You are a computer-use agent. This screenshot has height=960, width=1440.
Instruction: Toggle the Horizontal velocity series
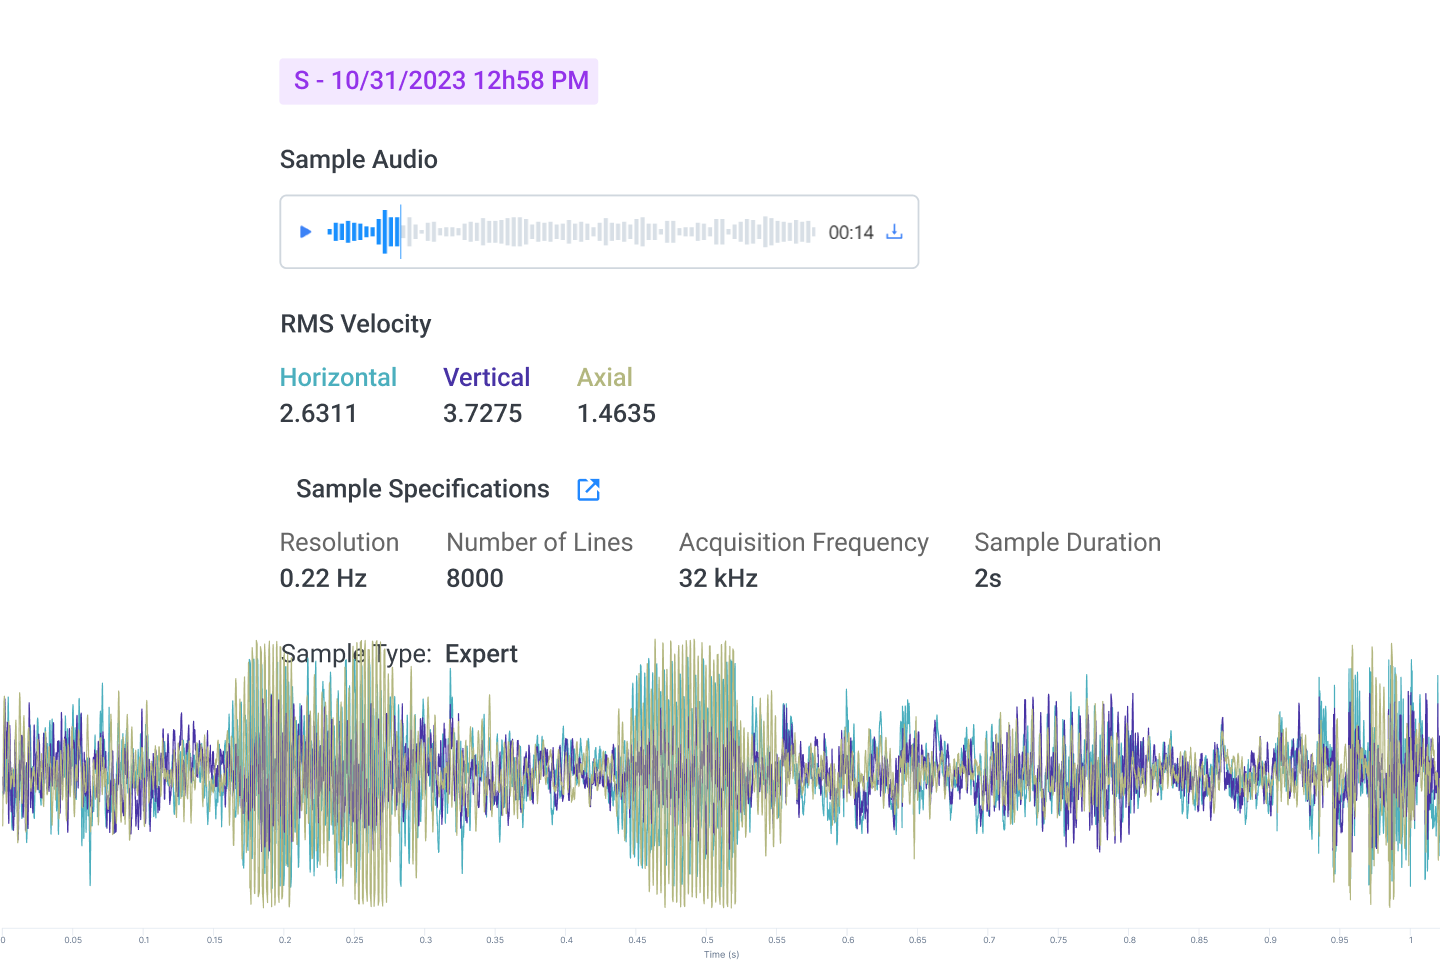tap(338, 377)
